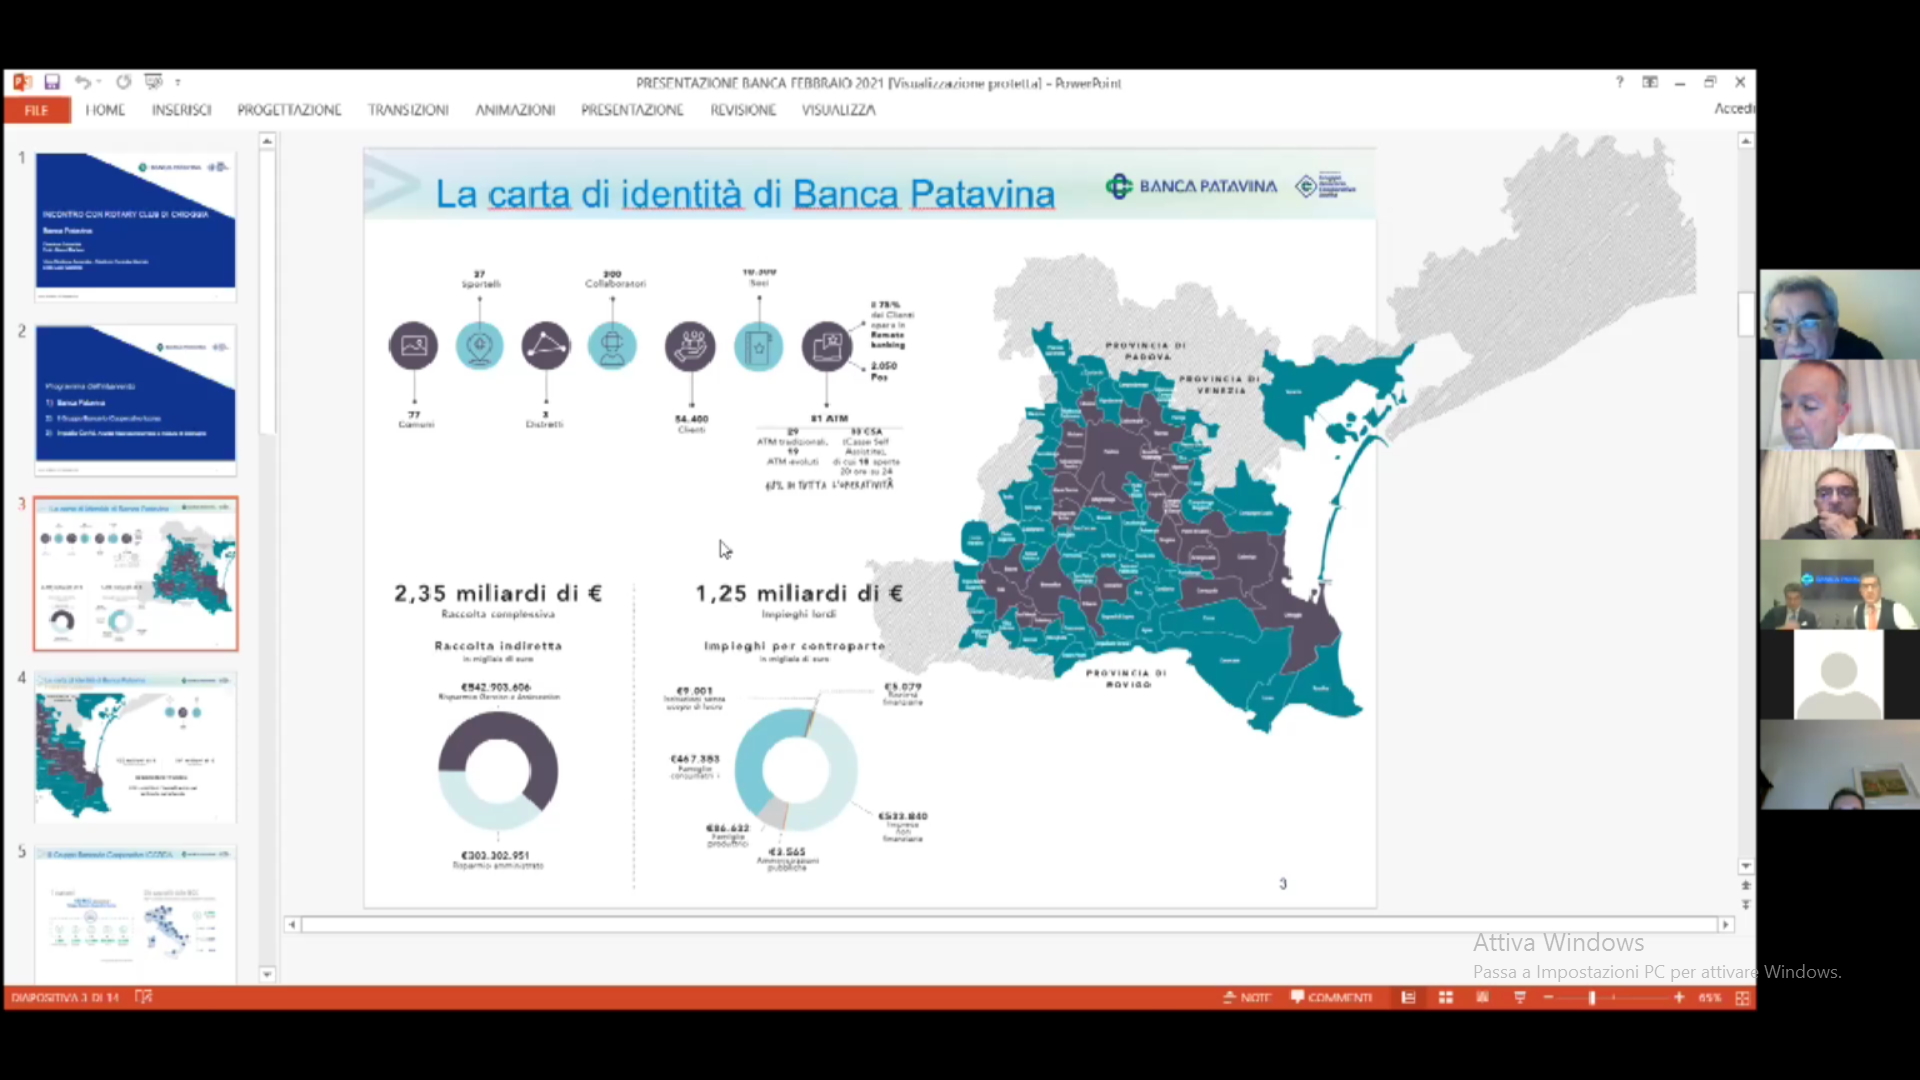Open the REVISIONE ribbon tab
This screenshot has width=1920, height=1080.
743,110
